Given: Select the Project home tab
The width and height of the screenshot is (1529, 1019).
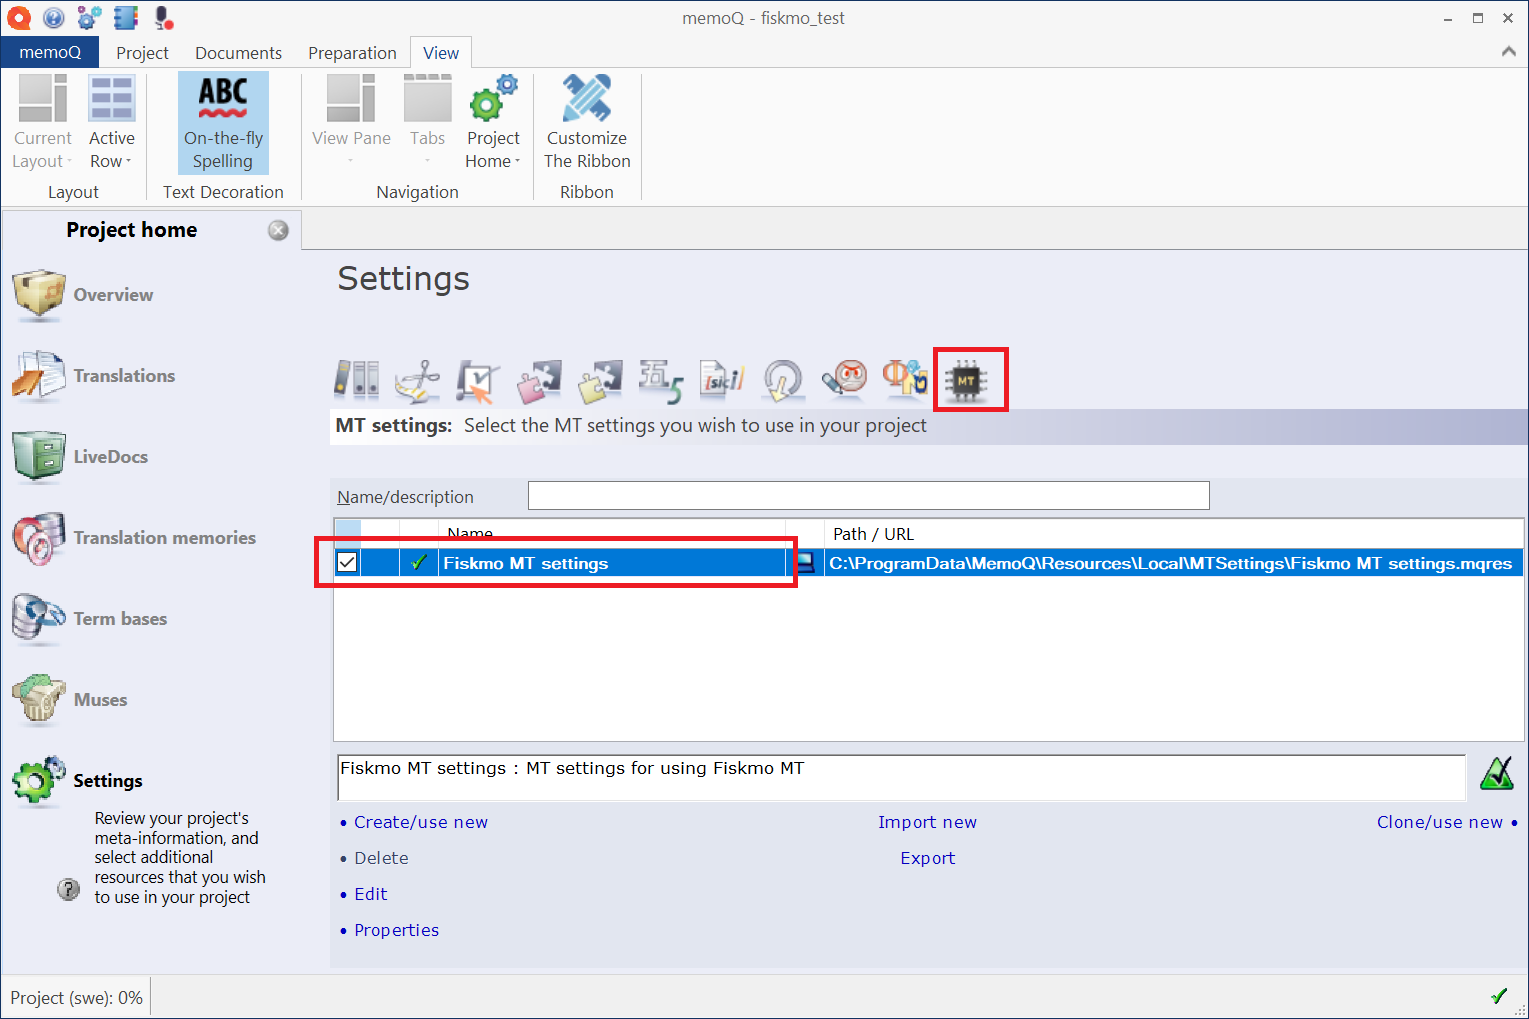Looking at the screenshot, I should 131,230.
